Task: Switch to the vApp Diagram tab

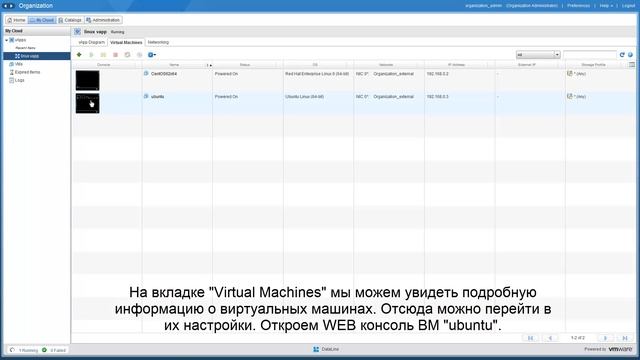Action: pos(91,42)
